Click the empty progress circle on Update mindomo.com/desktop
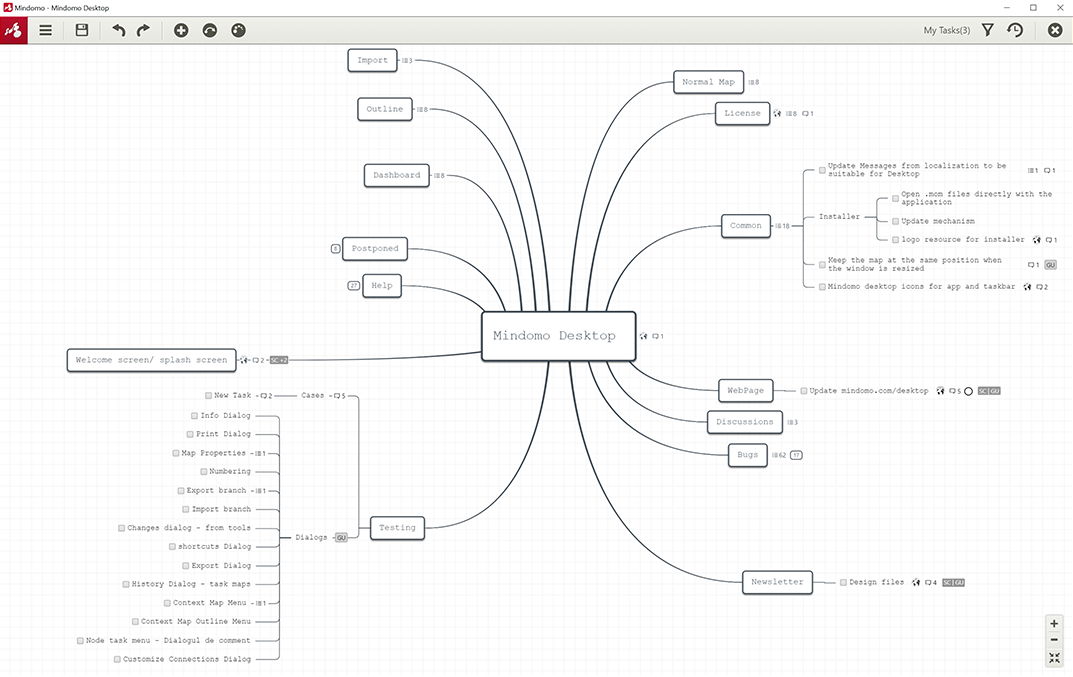This screenshot has height=677, width=1073. pos(968,392)
